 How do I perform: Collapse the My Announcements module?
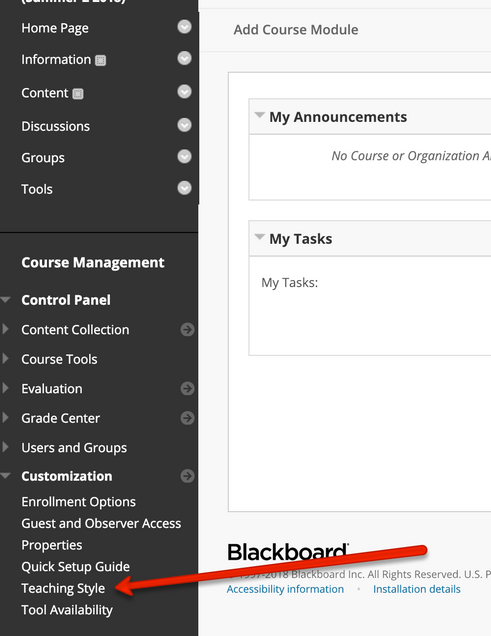point(259,115)
